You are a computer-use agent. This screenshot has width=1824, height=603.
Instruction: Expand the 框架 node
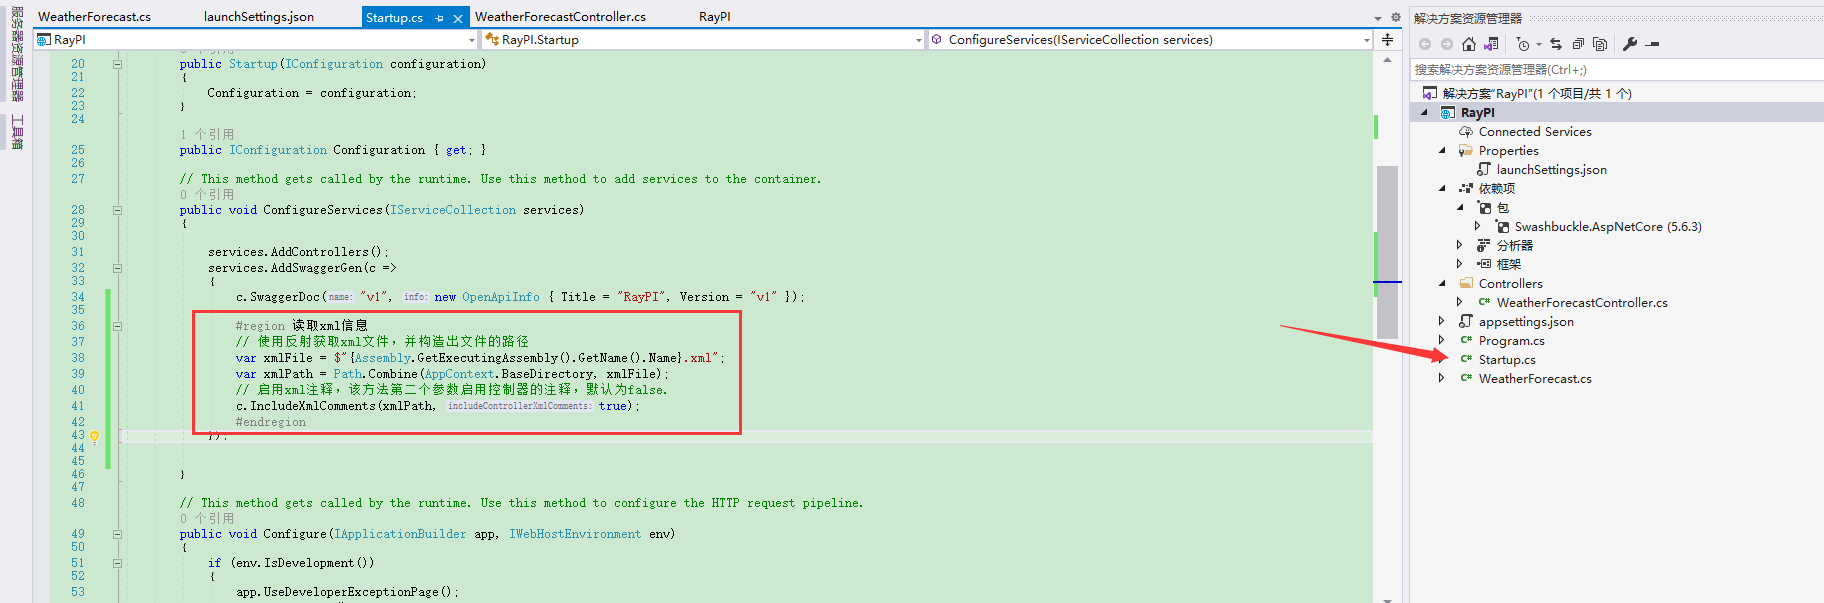[1460, 264]
